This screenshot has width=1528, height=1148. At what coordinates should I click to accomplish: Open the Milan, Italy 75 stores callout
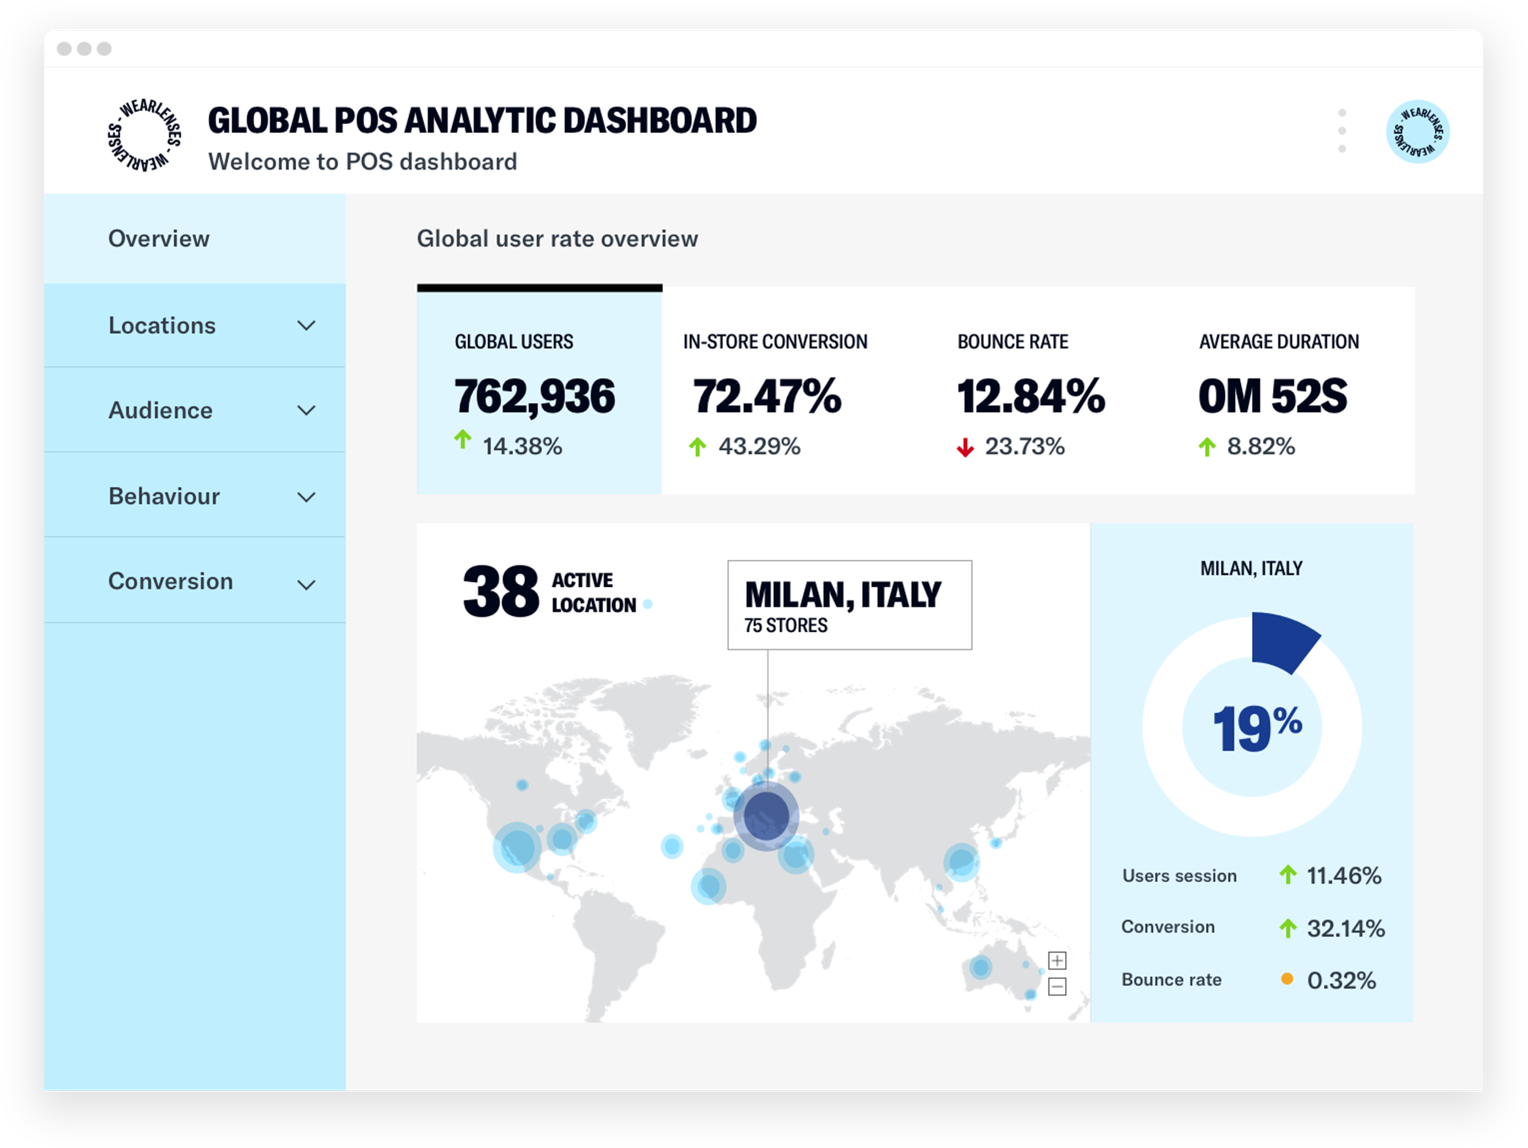[848, 603]
